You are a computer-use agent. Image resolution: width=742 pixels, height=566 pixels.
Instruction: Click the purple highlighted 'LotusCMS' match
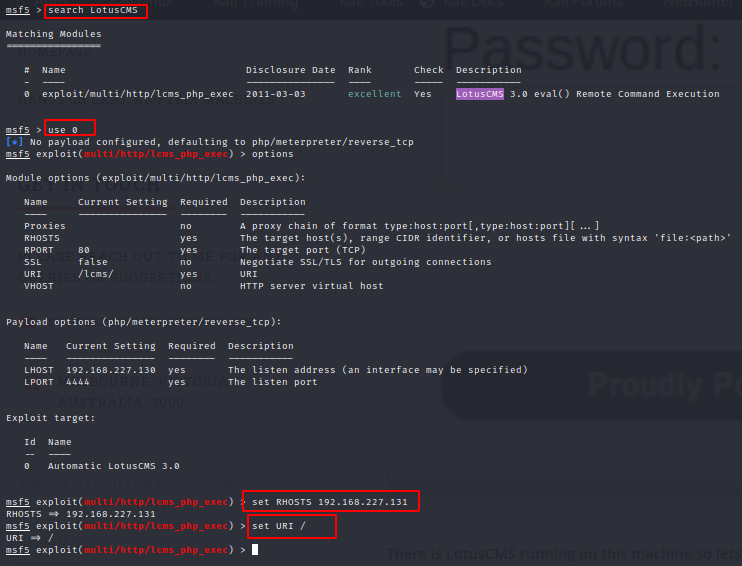[480, 94]
